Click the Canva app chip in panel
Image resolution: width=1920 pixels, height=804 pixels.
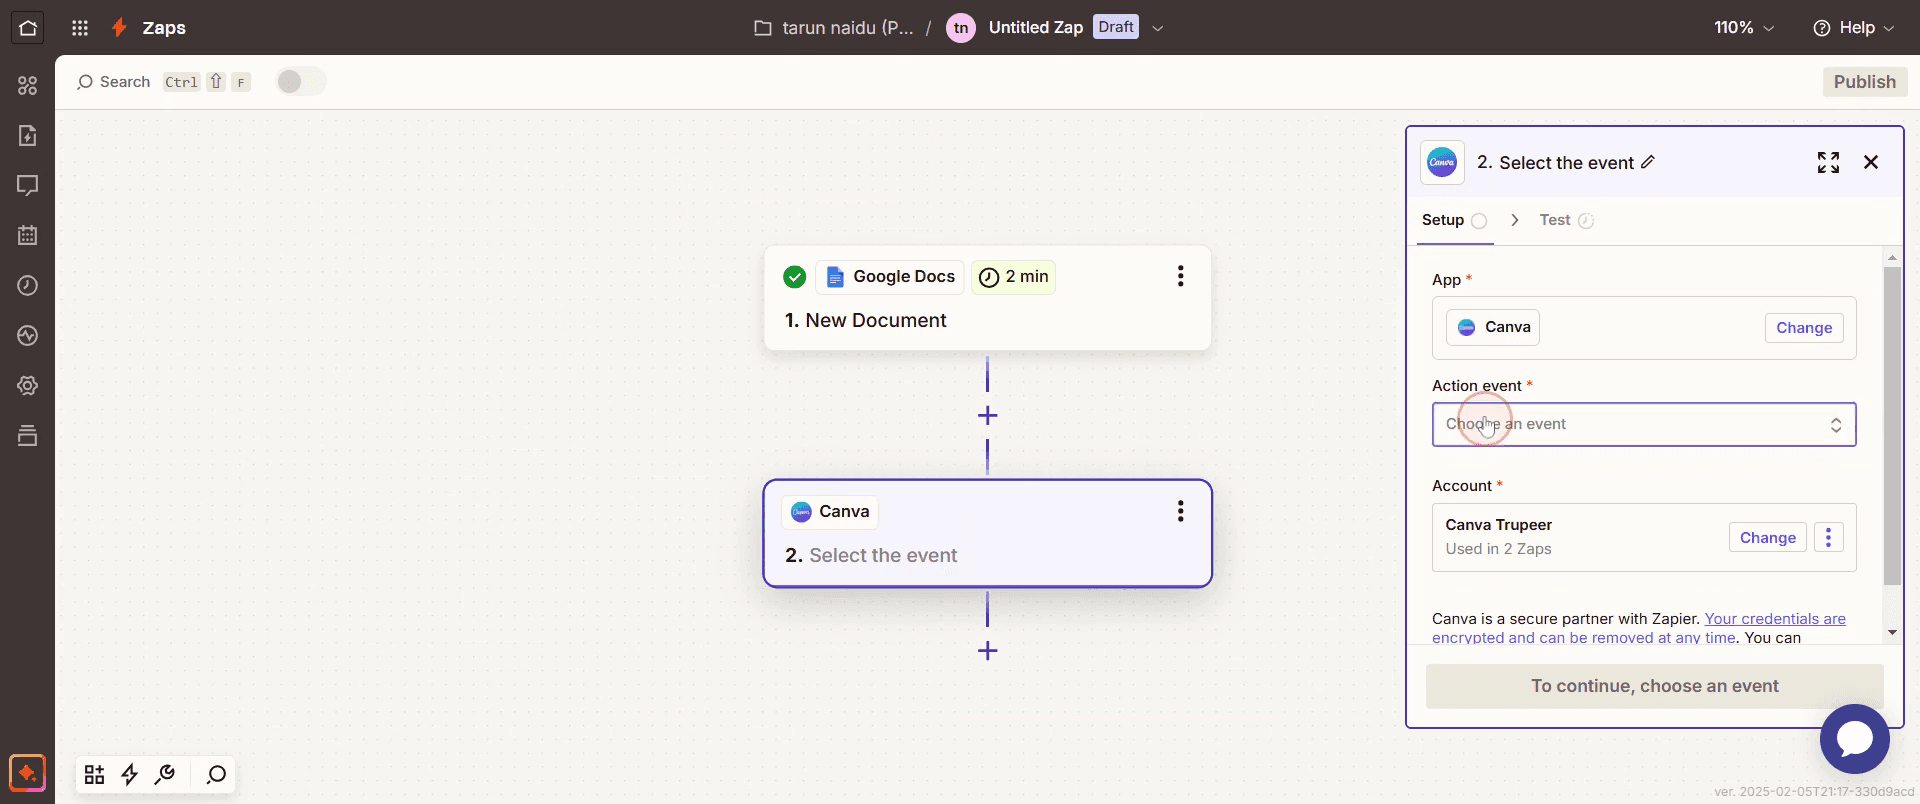pyautogui.click(x=1492, y=328)
